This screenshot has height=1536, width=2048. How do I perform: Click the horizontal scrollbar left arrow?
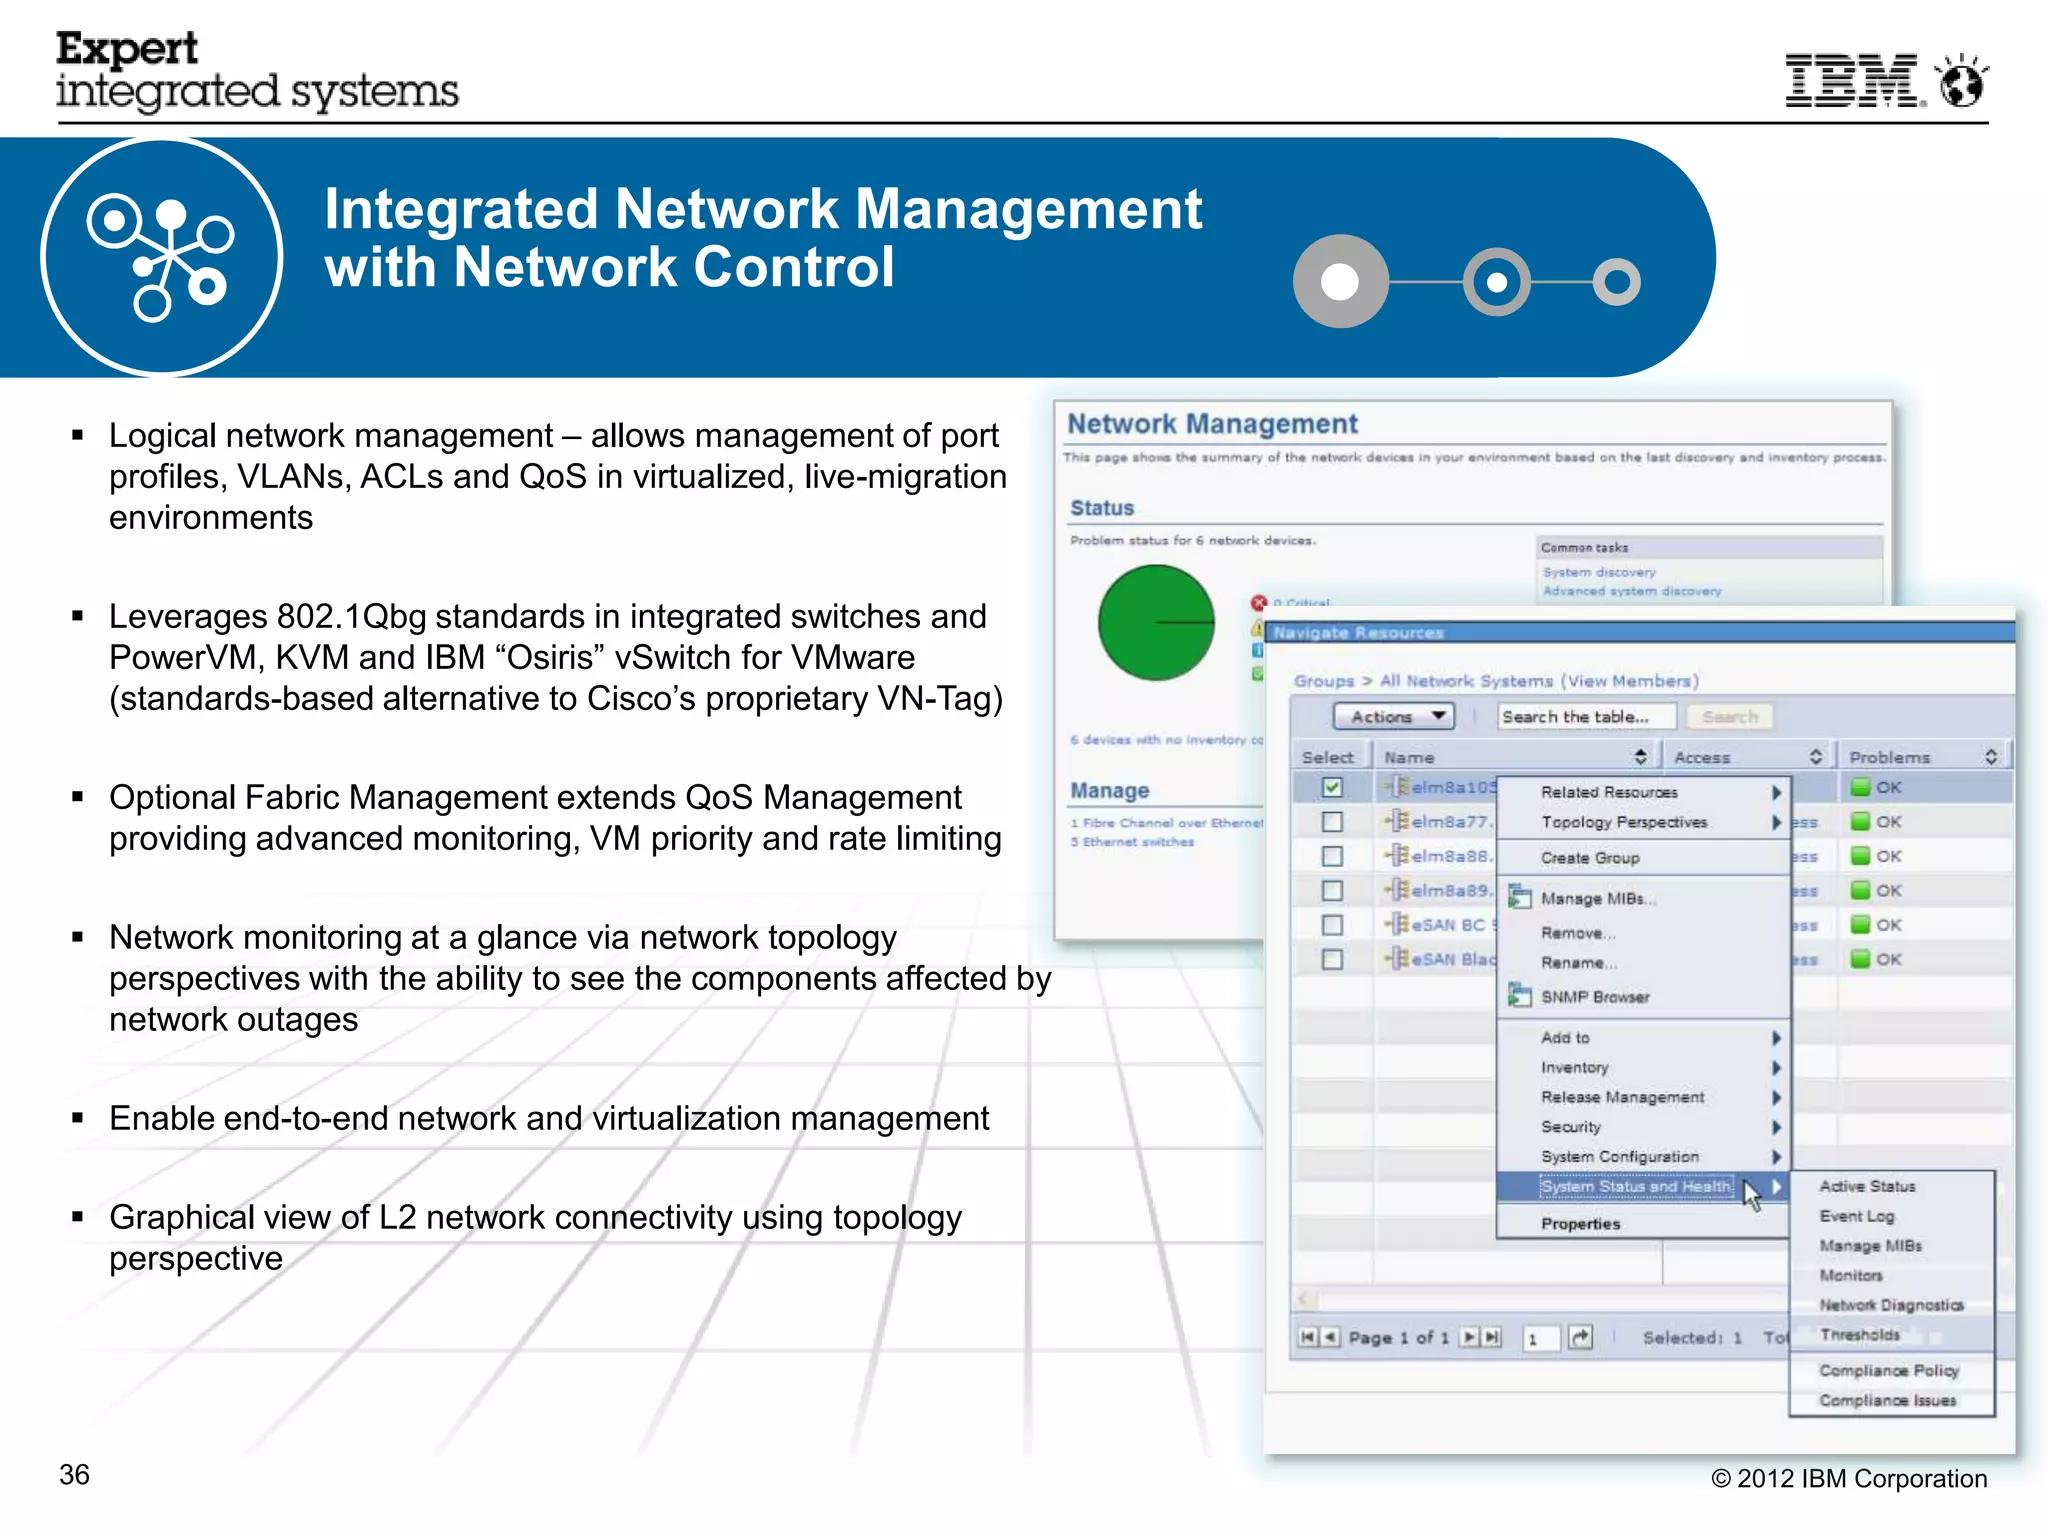point(1304,1299)
